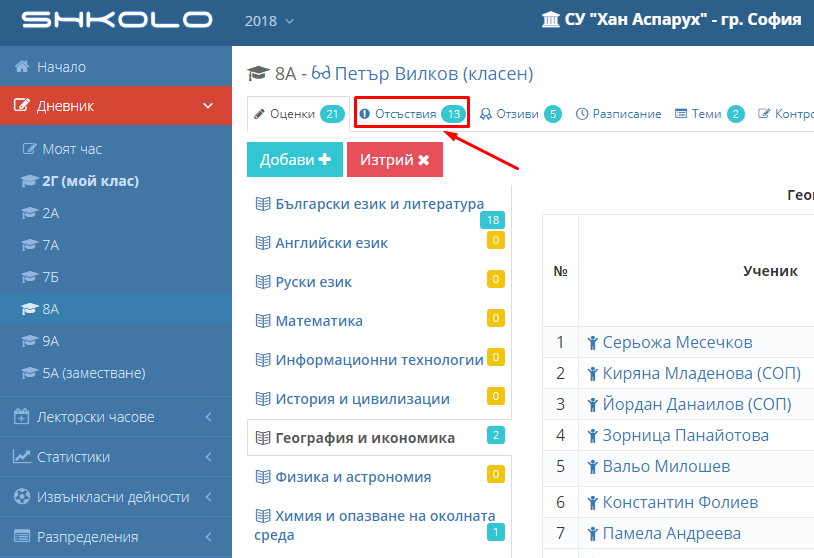Screen dimensions: 814x558
Task: Open teacher Петър Вилков (класен) link
Action: [433, 74]
